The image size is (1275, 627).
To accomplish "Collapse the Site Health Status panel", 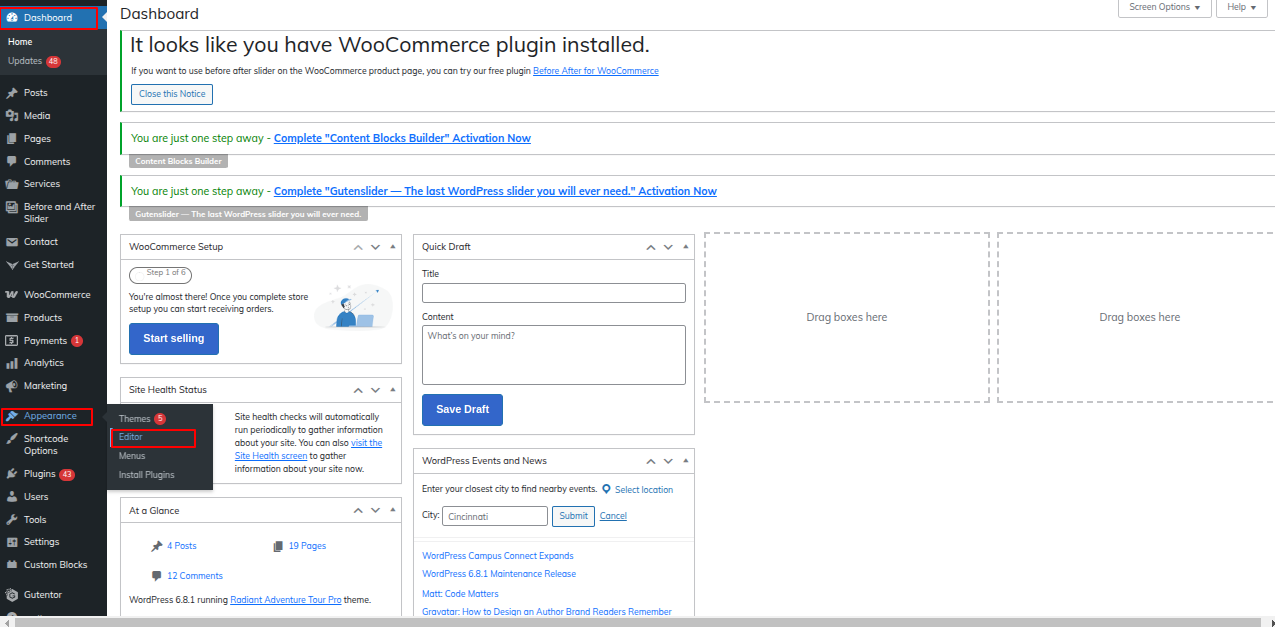I will pos(393,390).
